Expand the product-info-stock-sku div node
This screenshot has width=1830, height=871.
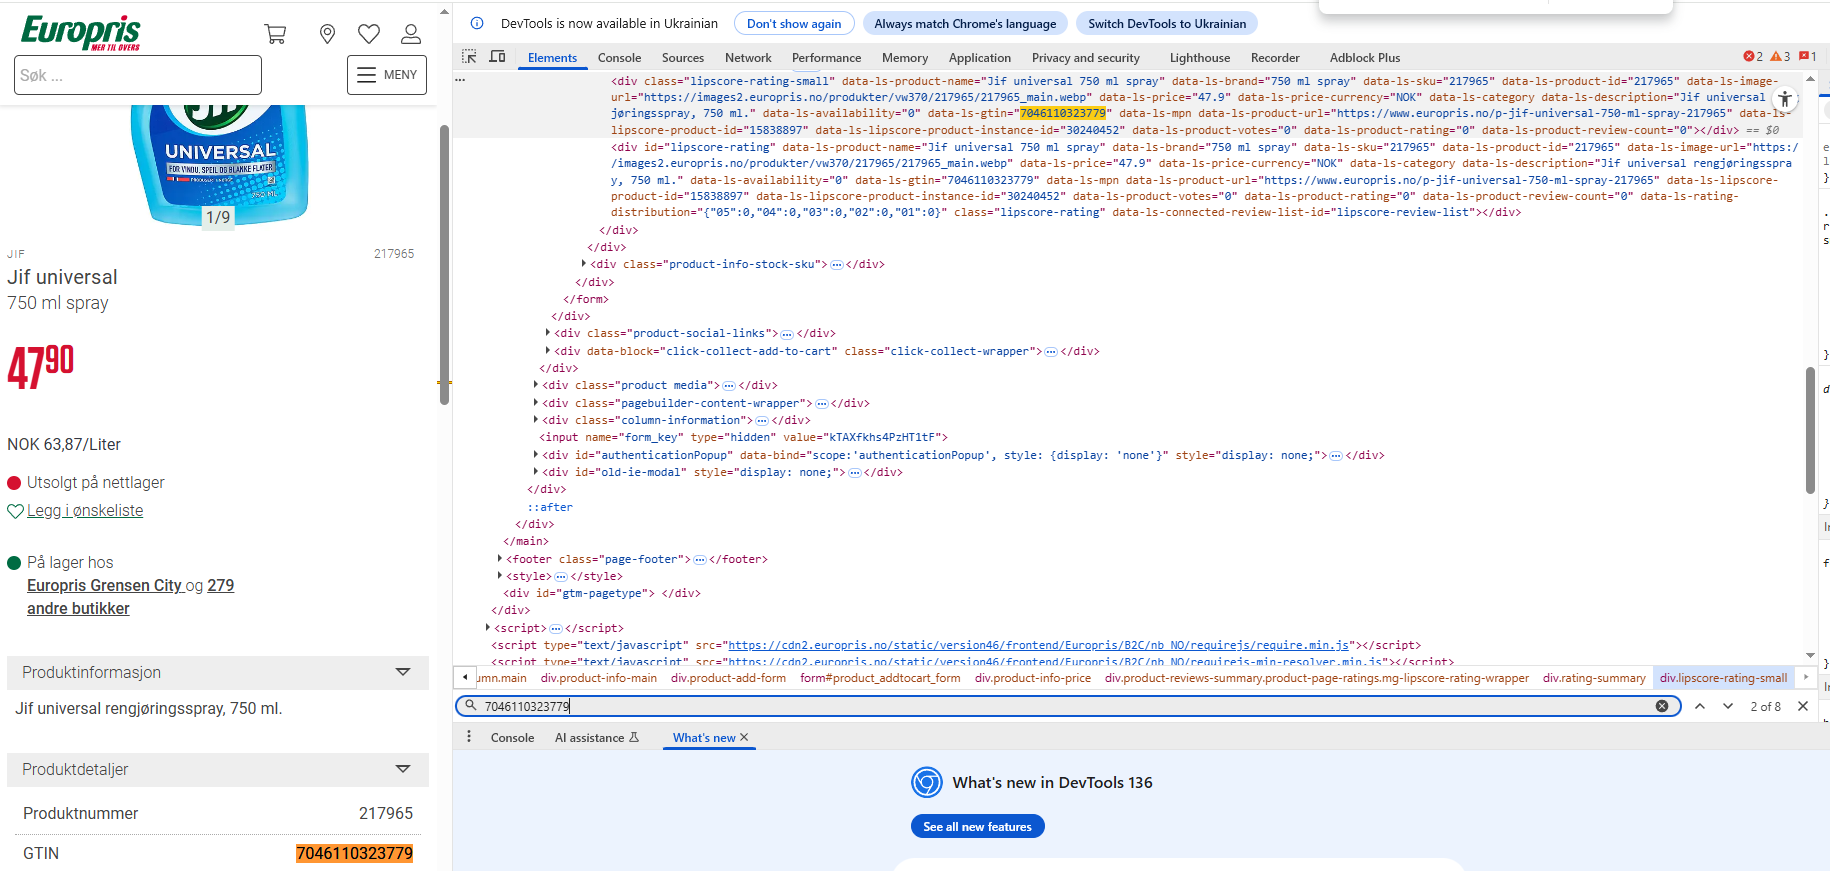584,264
